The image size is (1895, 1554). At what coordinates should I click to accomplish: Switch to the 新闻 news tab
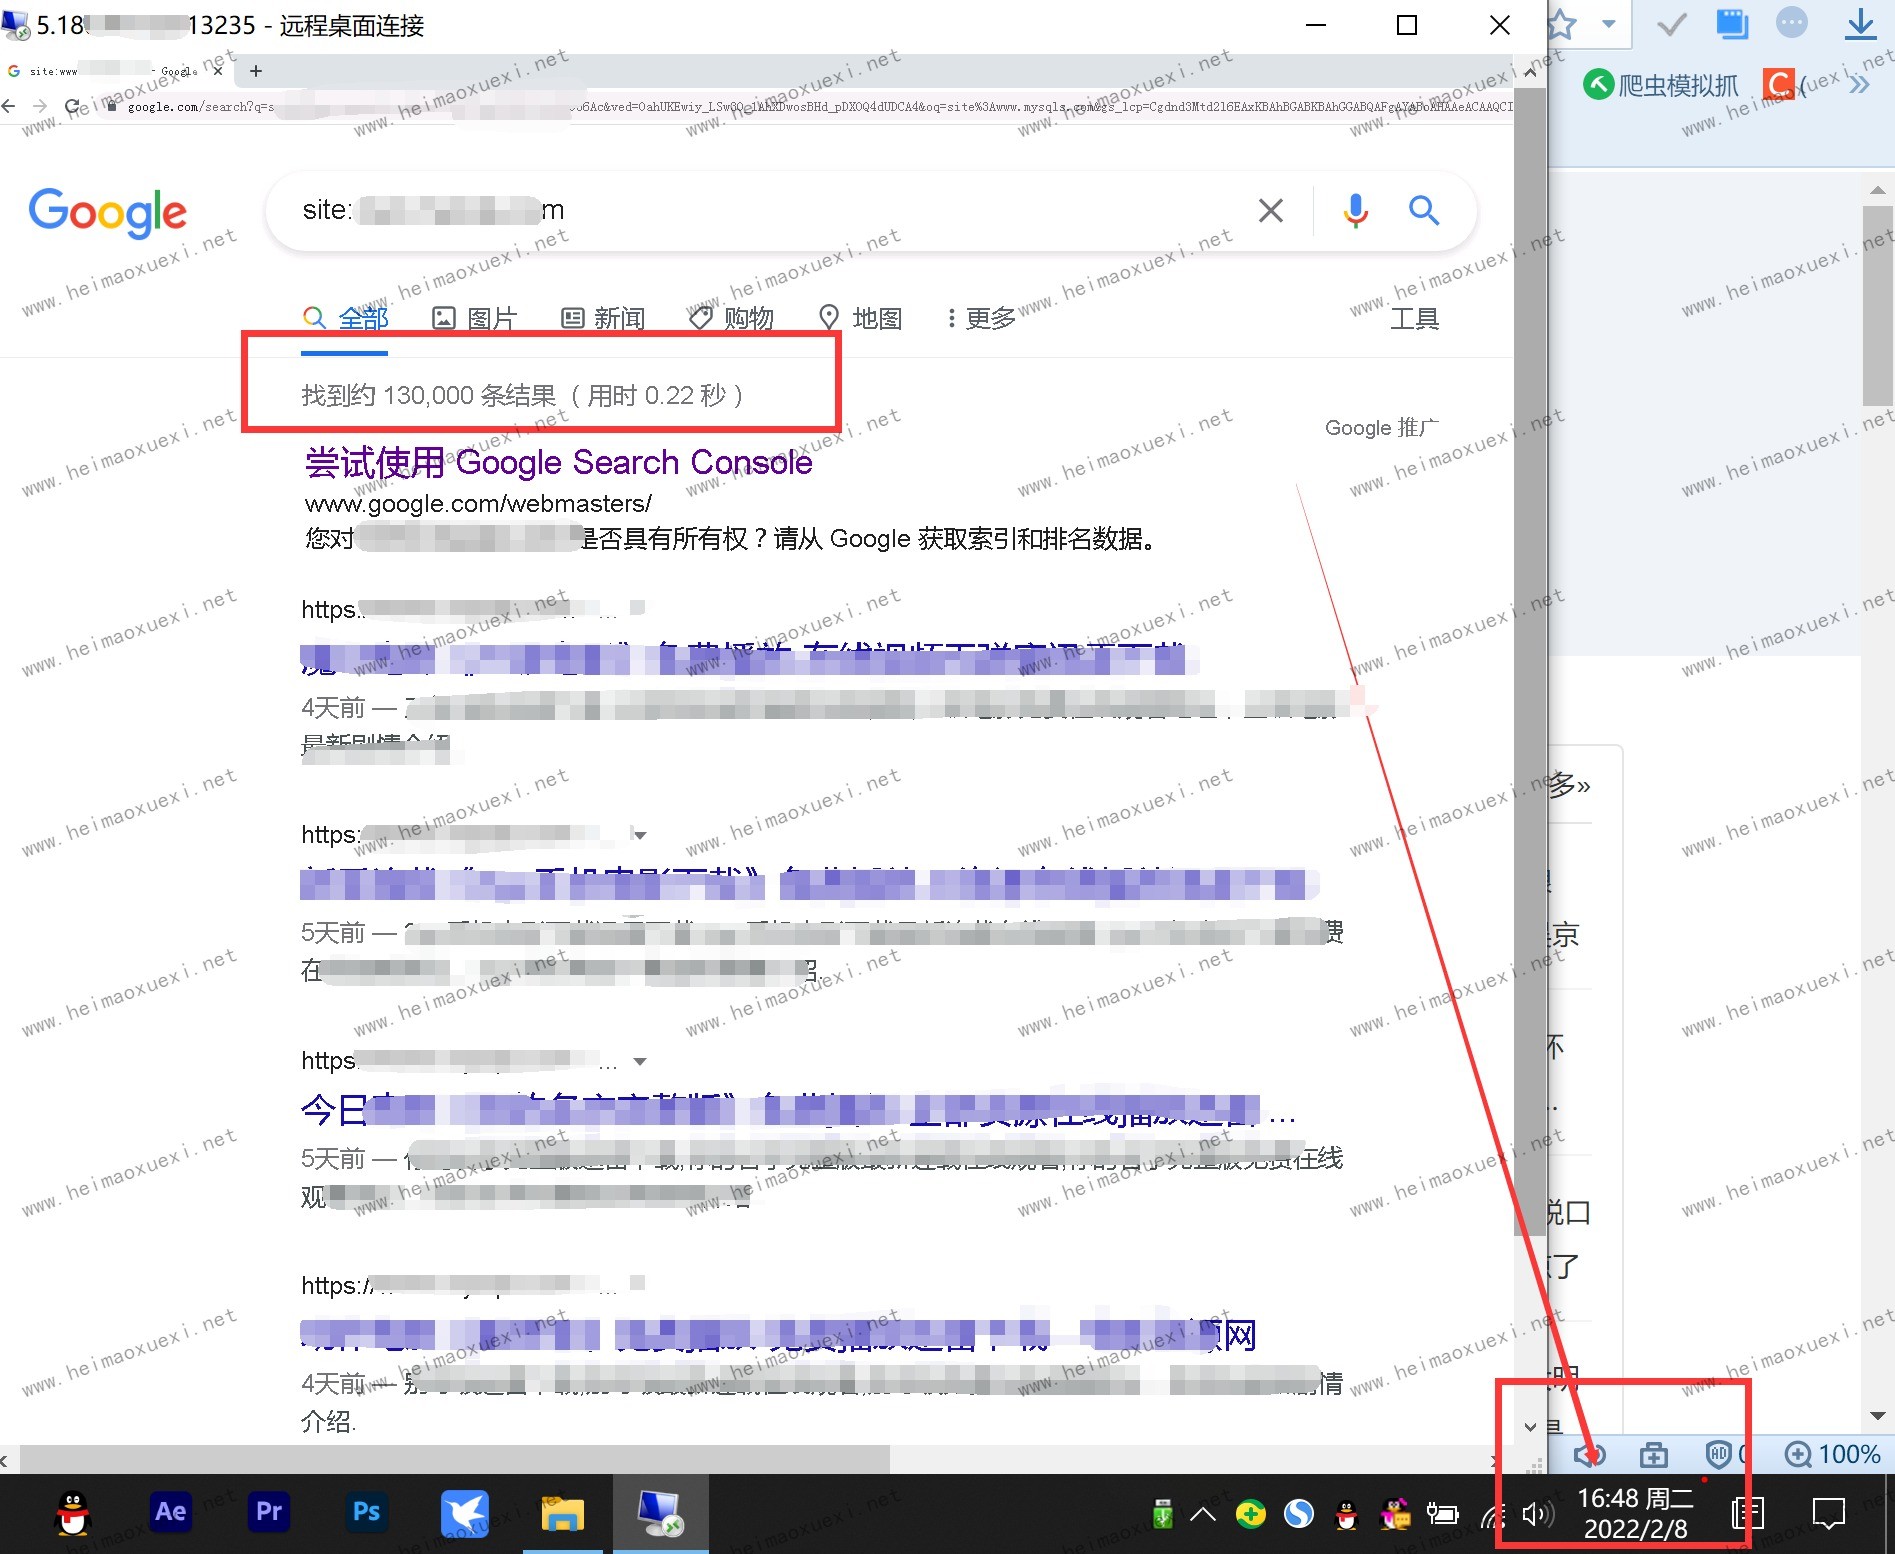click(603, 319)
